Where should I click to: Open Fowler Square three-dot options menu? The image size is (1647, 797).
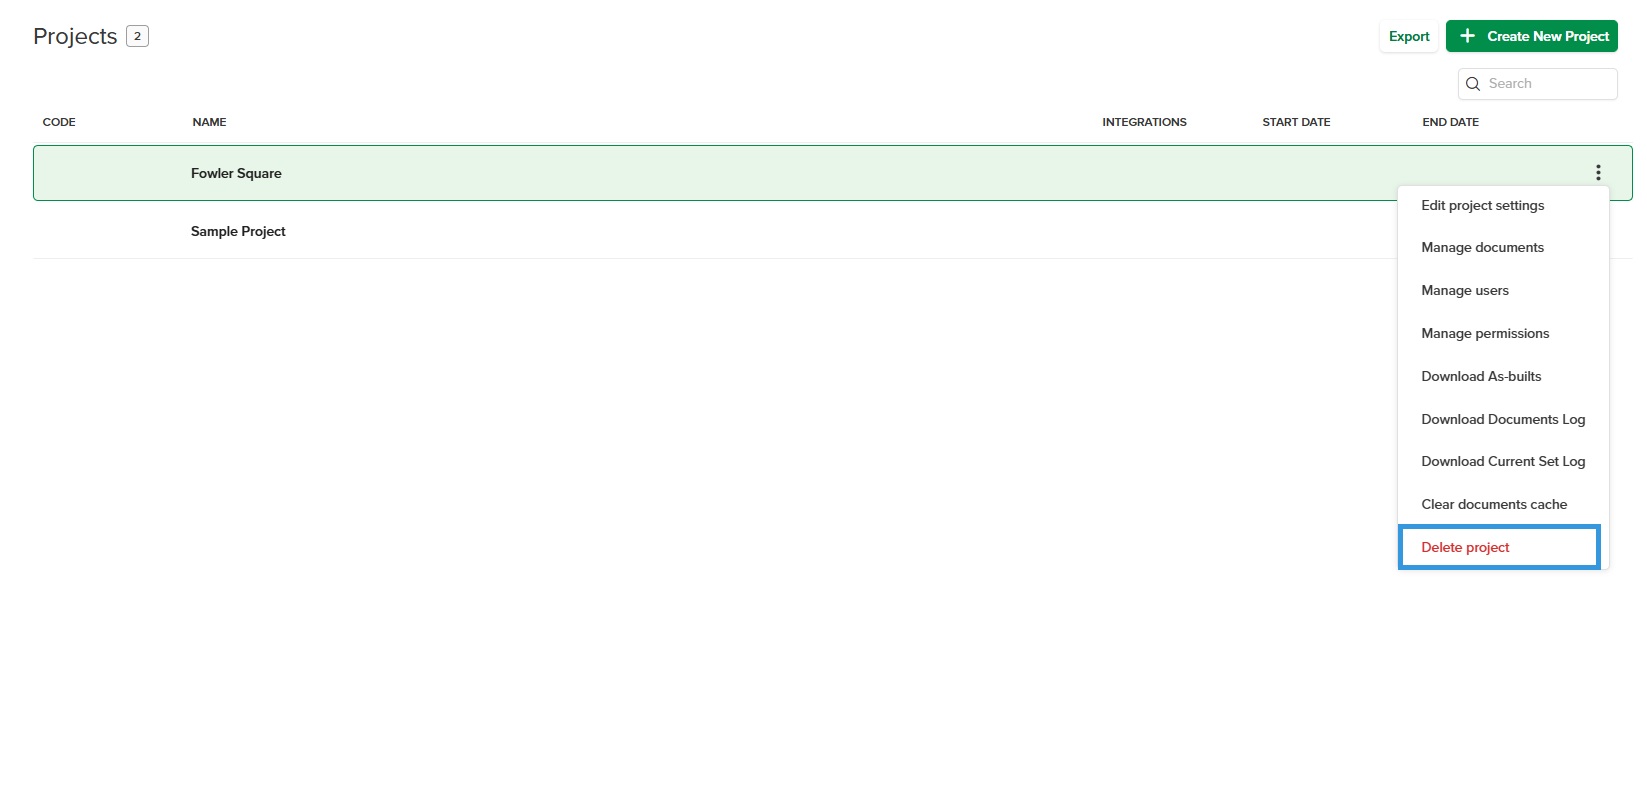pyautogui.click(x=1598, y=173)
